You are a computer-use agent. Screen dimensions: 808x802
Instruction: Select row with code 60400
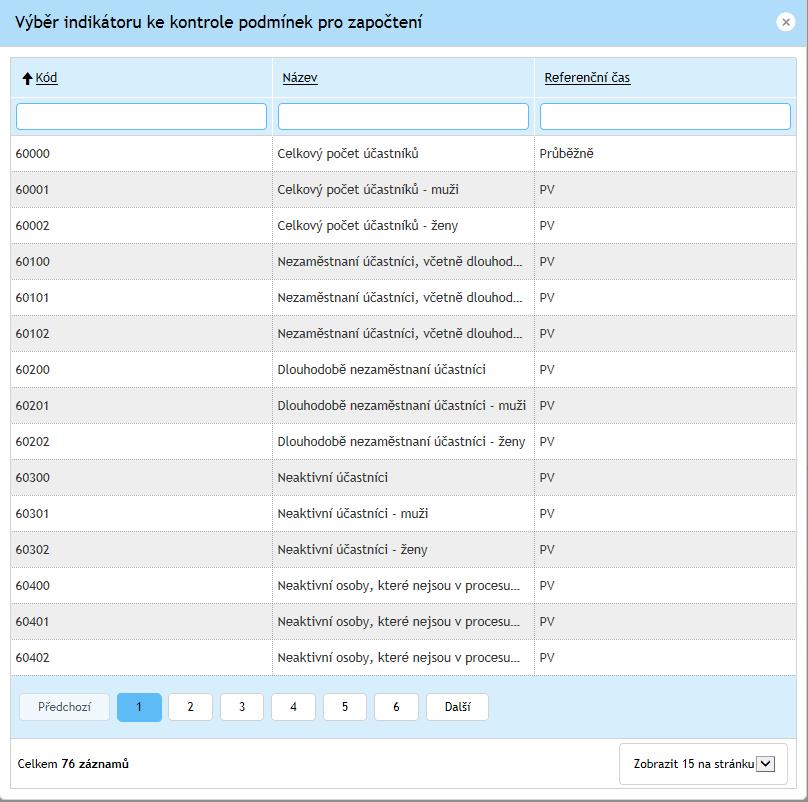pos(403,586)
